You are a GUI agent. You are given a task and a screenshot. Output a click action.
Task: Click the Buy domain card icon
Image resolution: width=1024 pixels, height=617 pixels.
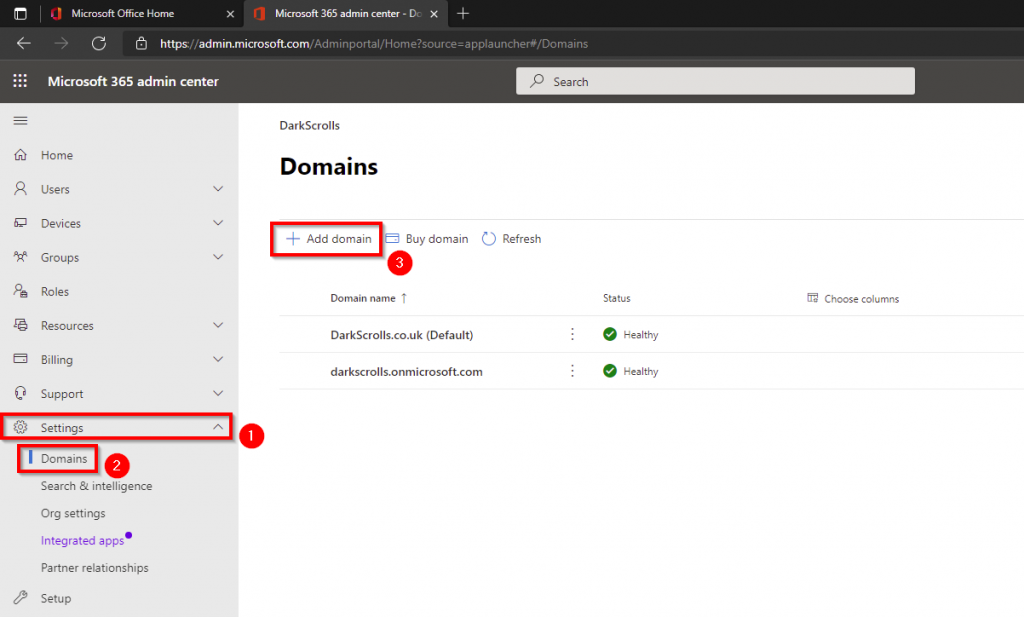point(392,238)
